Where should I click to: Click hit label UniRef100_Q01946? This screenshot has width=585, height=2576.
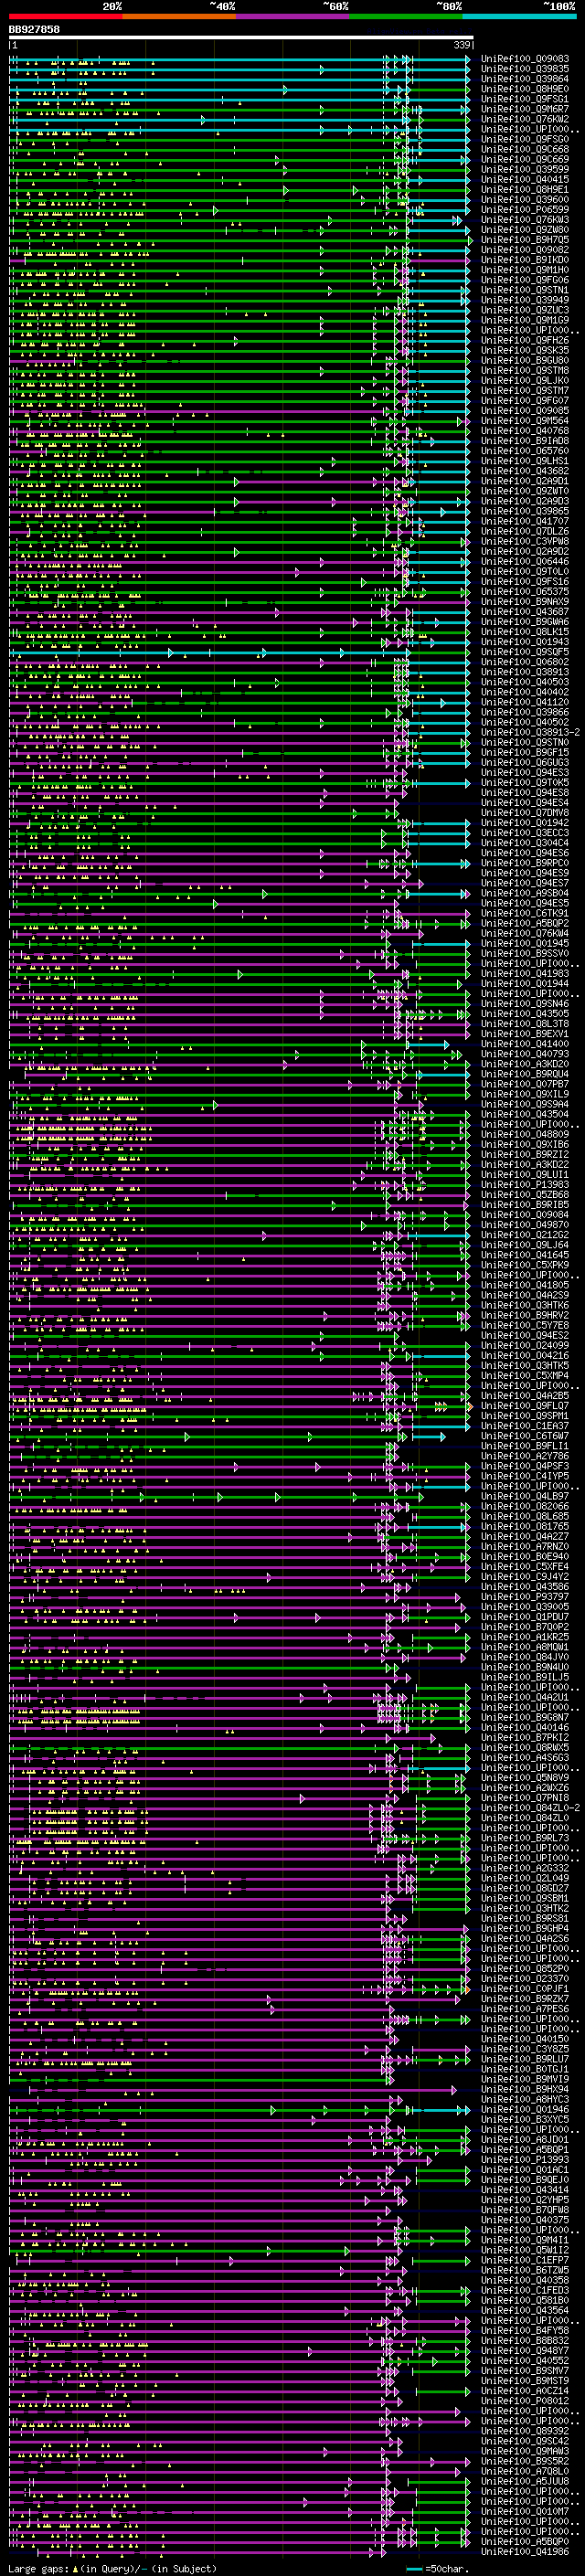coord(525,2110)
